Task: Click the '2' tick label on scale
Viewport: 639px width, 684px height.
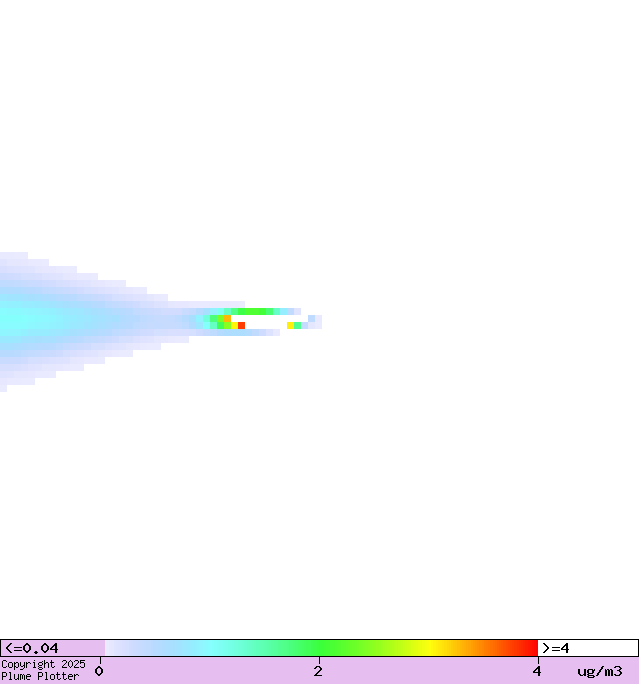Action: click(318, 671)
